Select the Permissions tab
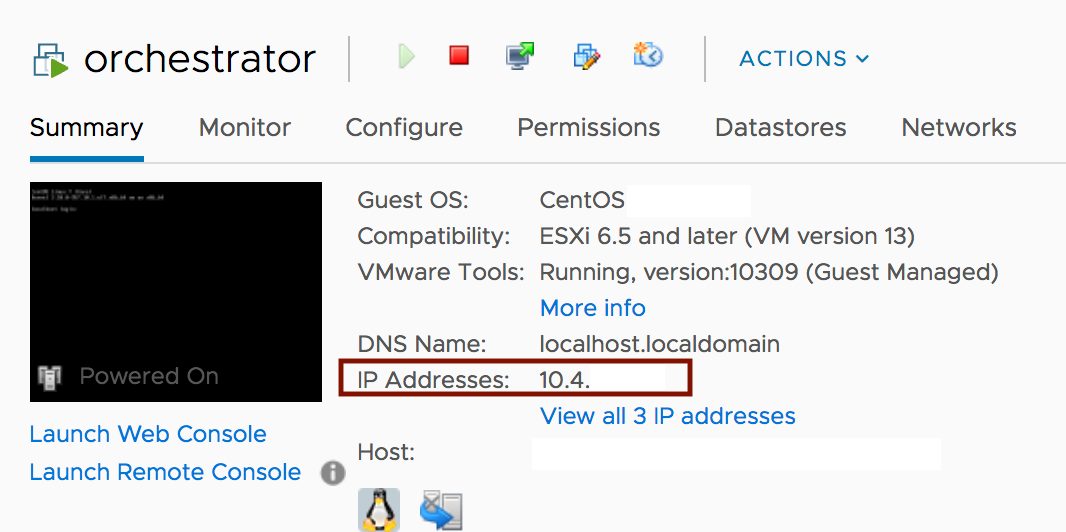The image size is (1066, 532). pyautogui.click(x=589, y=128)
